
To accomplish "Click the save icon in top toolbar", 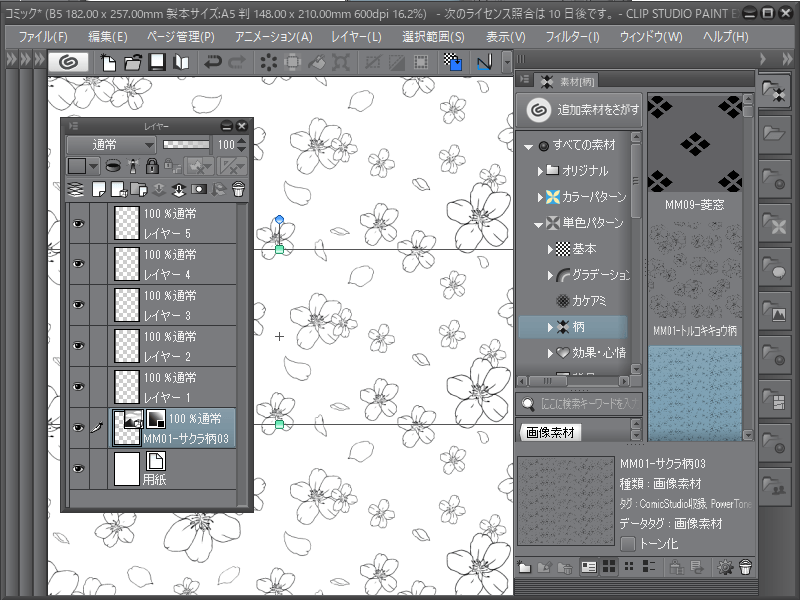I will pyautogui.click(x=157, y=62).
